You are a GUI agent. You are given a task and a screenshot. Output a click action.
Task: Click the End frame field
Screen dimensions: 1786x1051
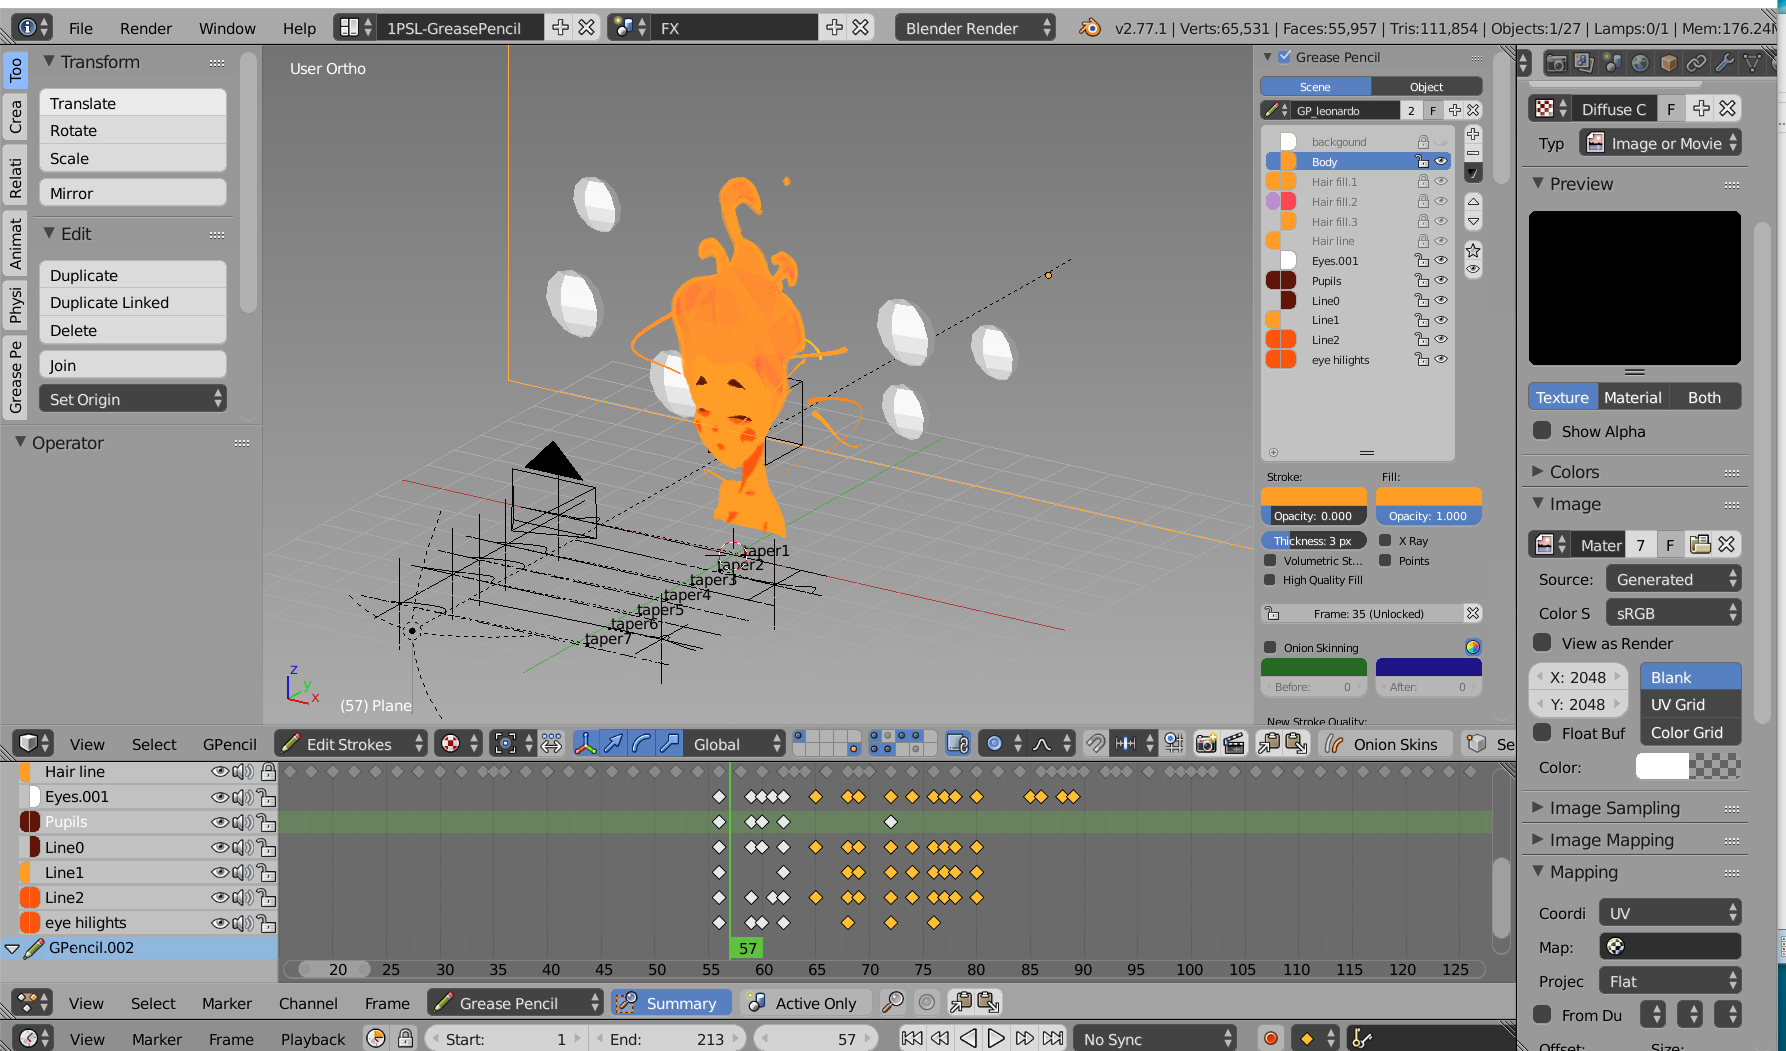click(667, 1038)
